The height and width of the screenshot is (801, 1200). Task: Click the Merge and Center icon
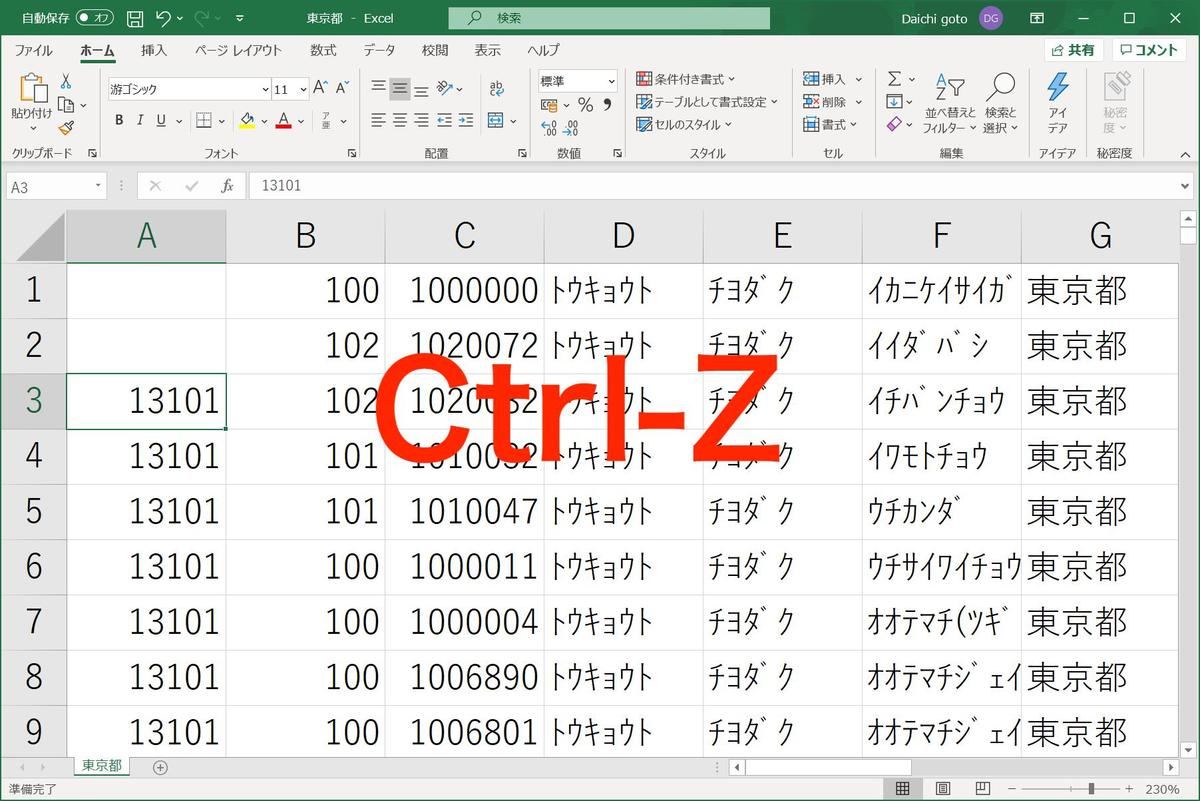tap(495, 120)
